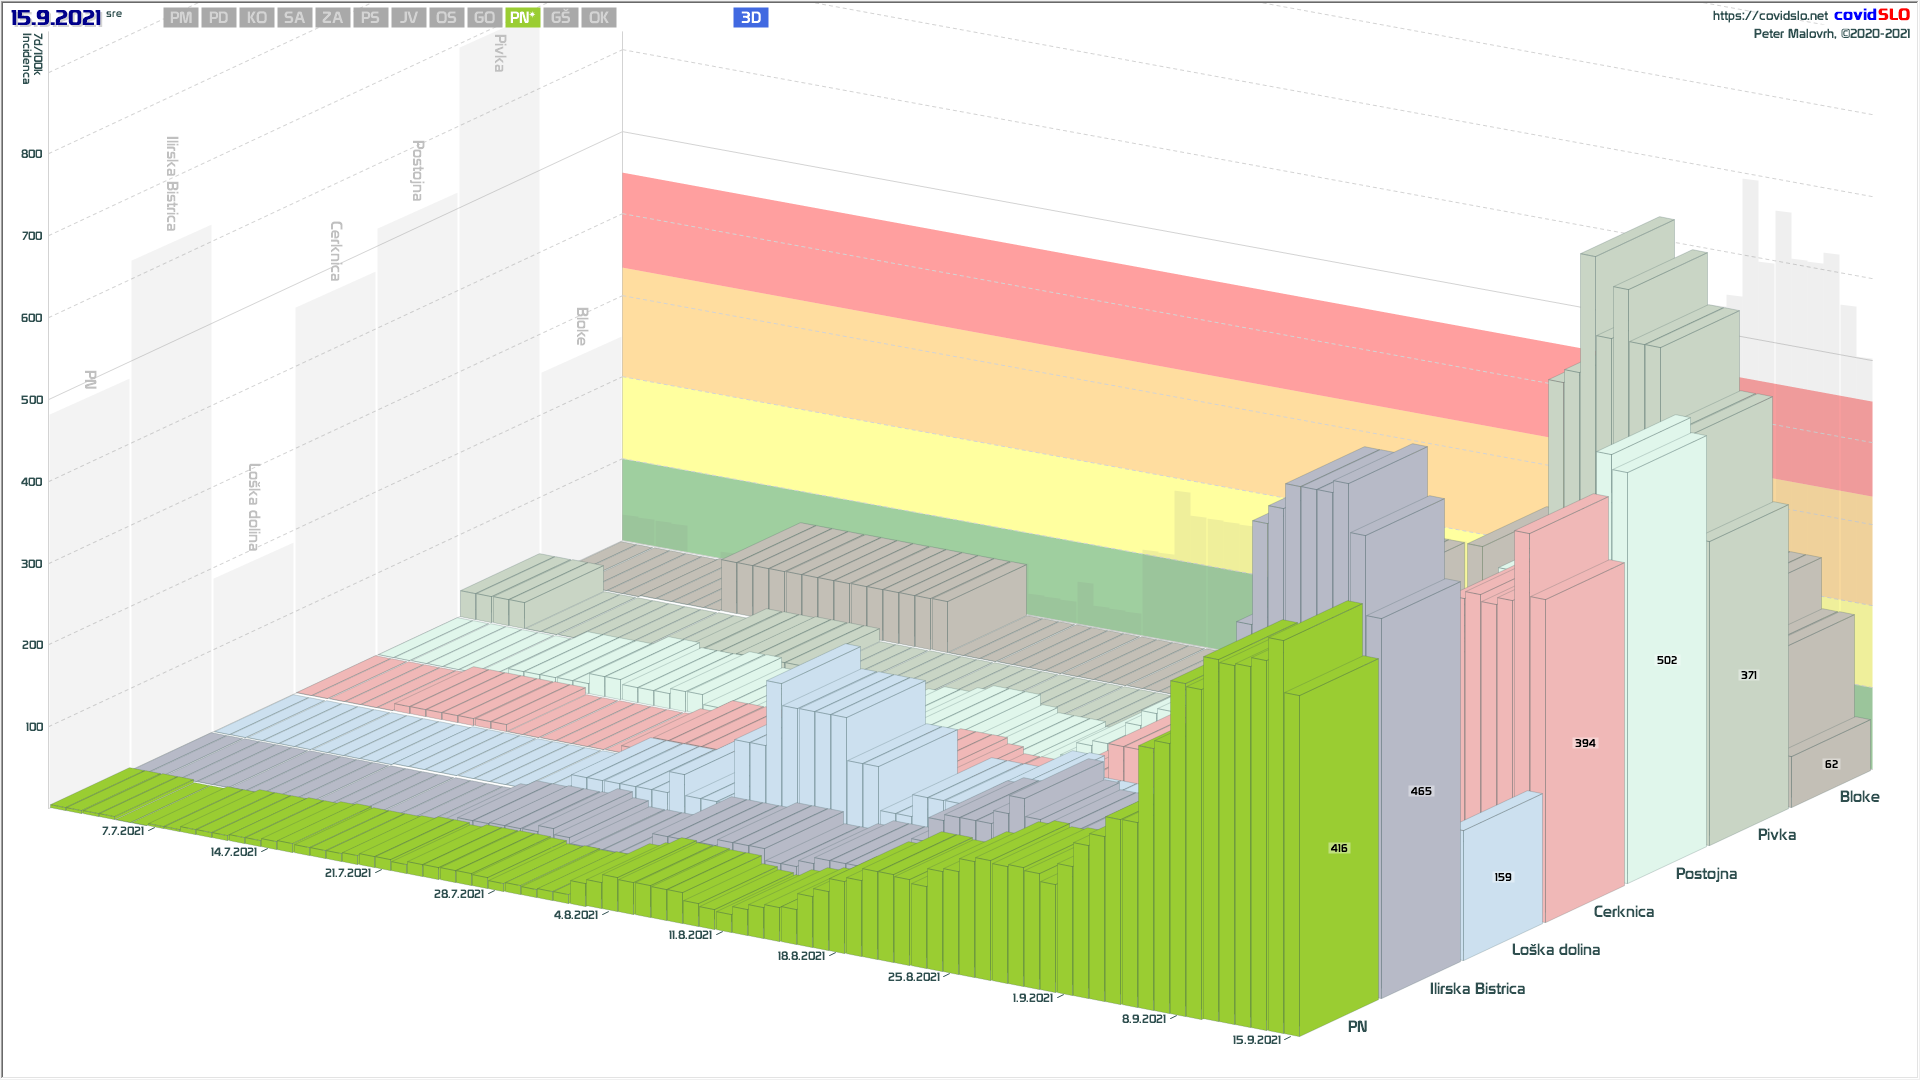Screen dimensions: 1920x1080
Task: Select the GO region tab
Action: click(x=484, y=18)
